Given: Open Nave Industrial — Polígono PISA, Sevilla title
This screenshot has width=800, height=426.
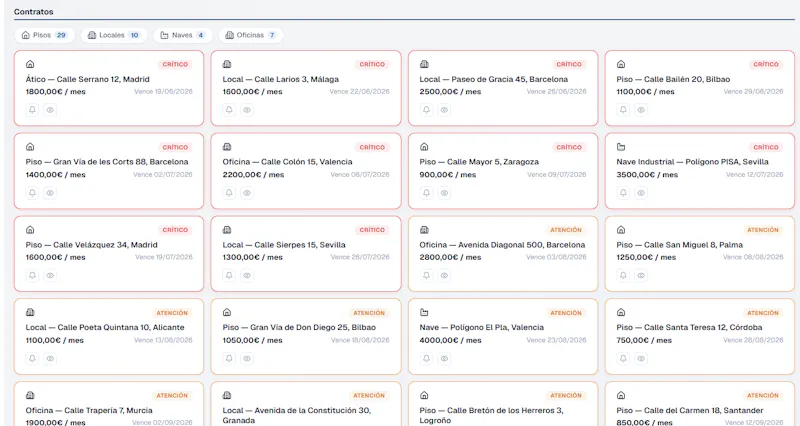Looking at the screenshot, I should 692,162.
